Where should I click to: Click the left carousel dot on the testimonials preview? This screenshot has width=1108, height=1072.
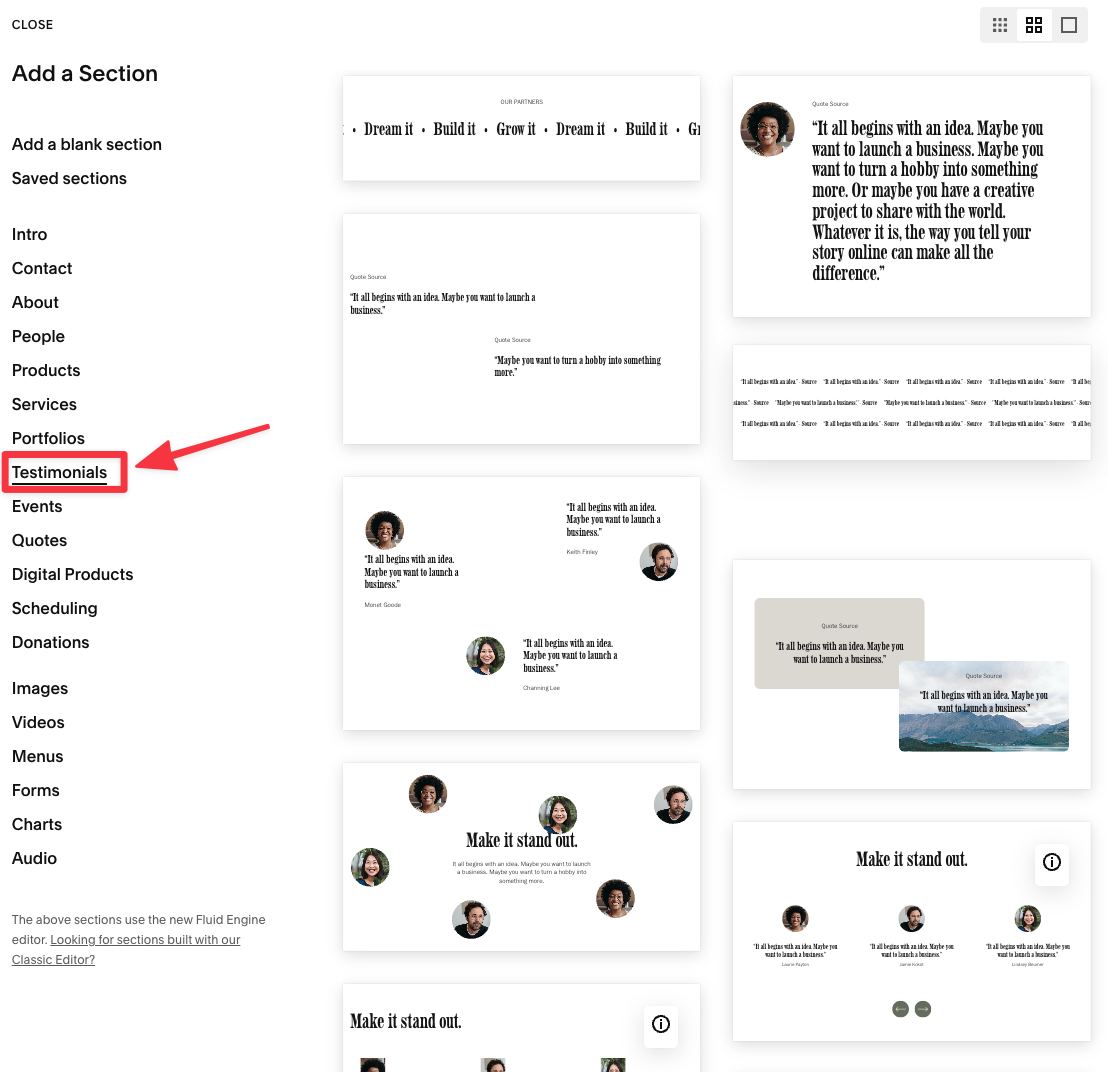901,1009
